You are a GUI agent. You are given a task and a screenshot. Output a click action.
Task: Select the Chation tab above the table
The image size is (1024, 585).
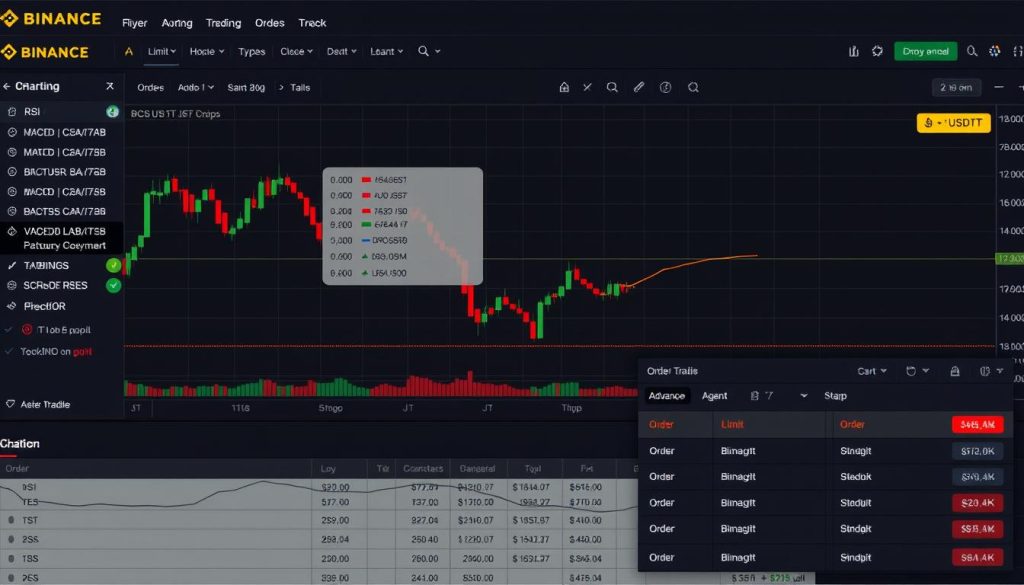[20, 444]
